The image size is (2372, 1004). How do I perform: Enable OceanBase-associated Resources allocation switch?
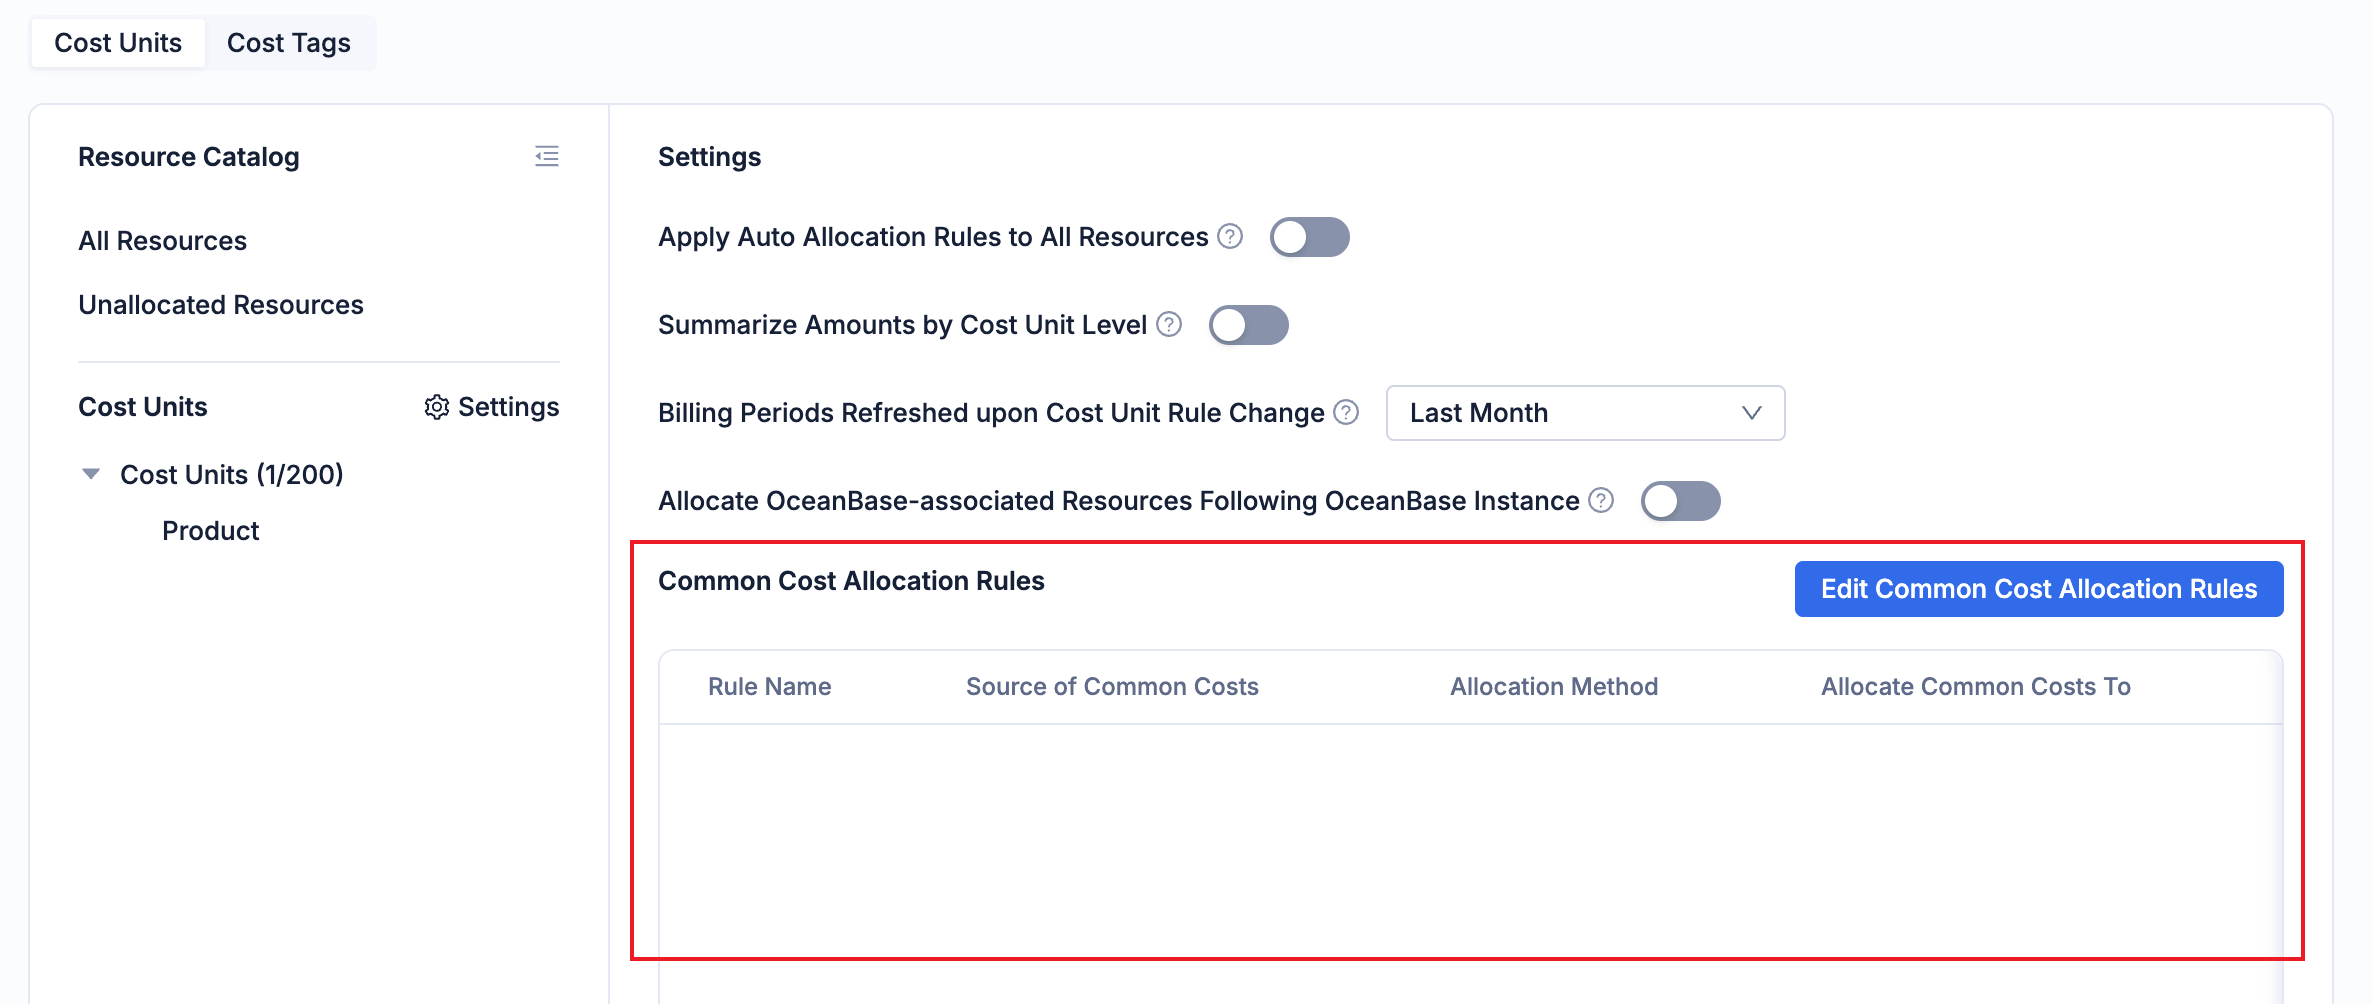[x=1680, y=501]
